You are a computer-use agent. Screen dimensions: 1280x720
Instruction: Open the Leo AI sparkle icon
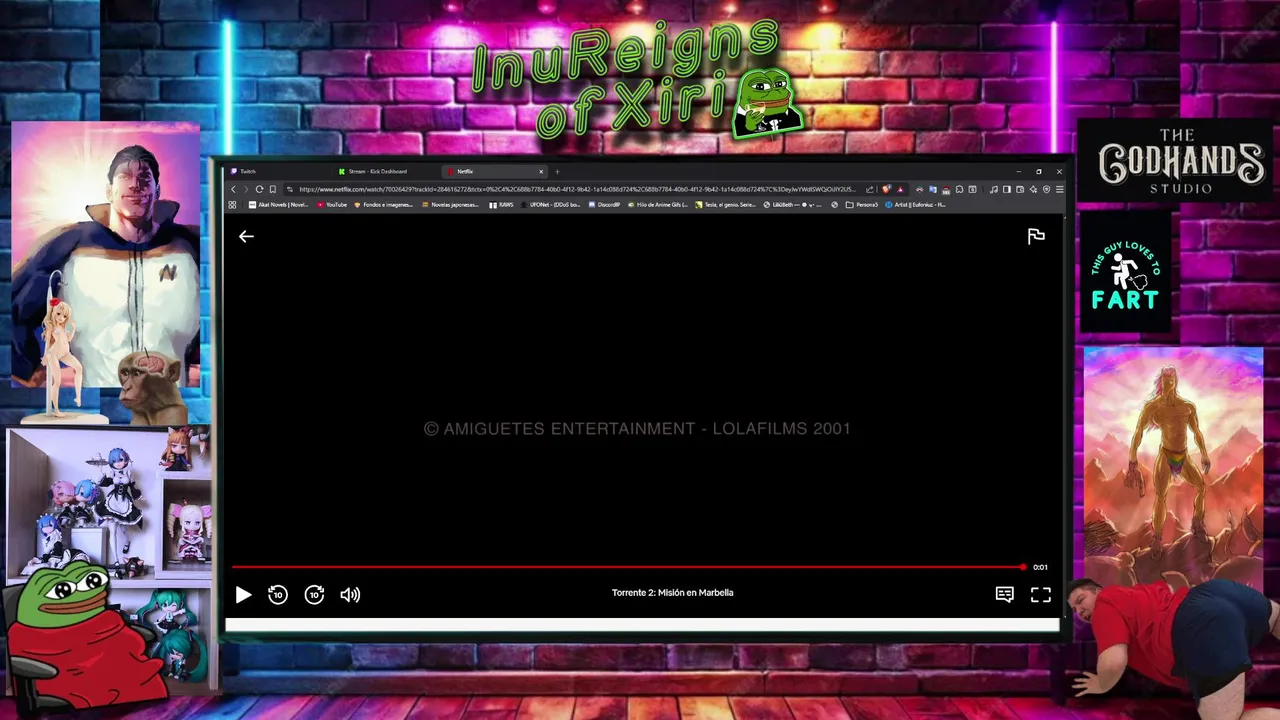pyautogui.click(x=1033, y=189)
